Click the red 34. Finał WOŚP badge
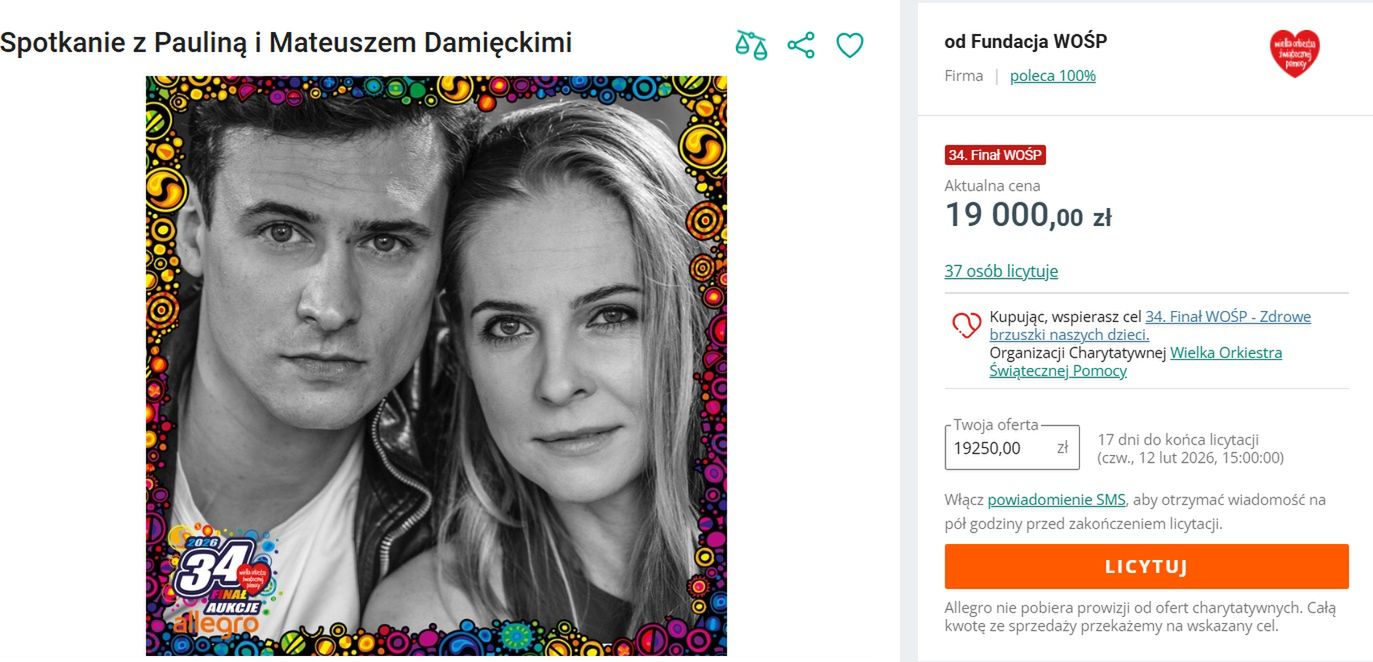 coord(994,155)
